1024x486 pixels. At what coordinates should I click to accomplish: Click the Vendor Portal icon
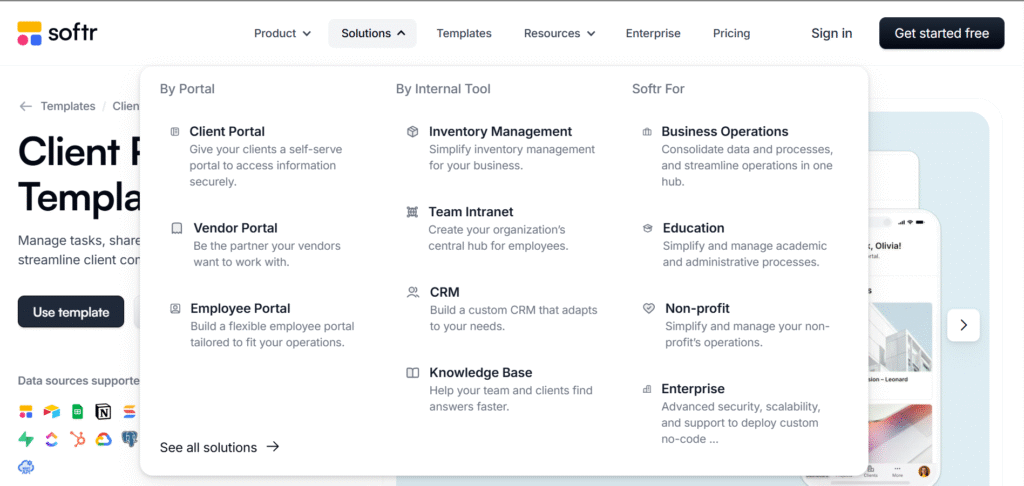click(177, 228)
